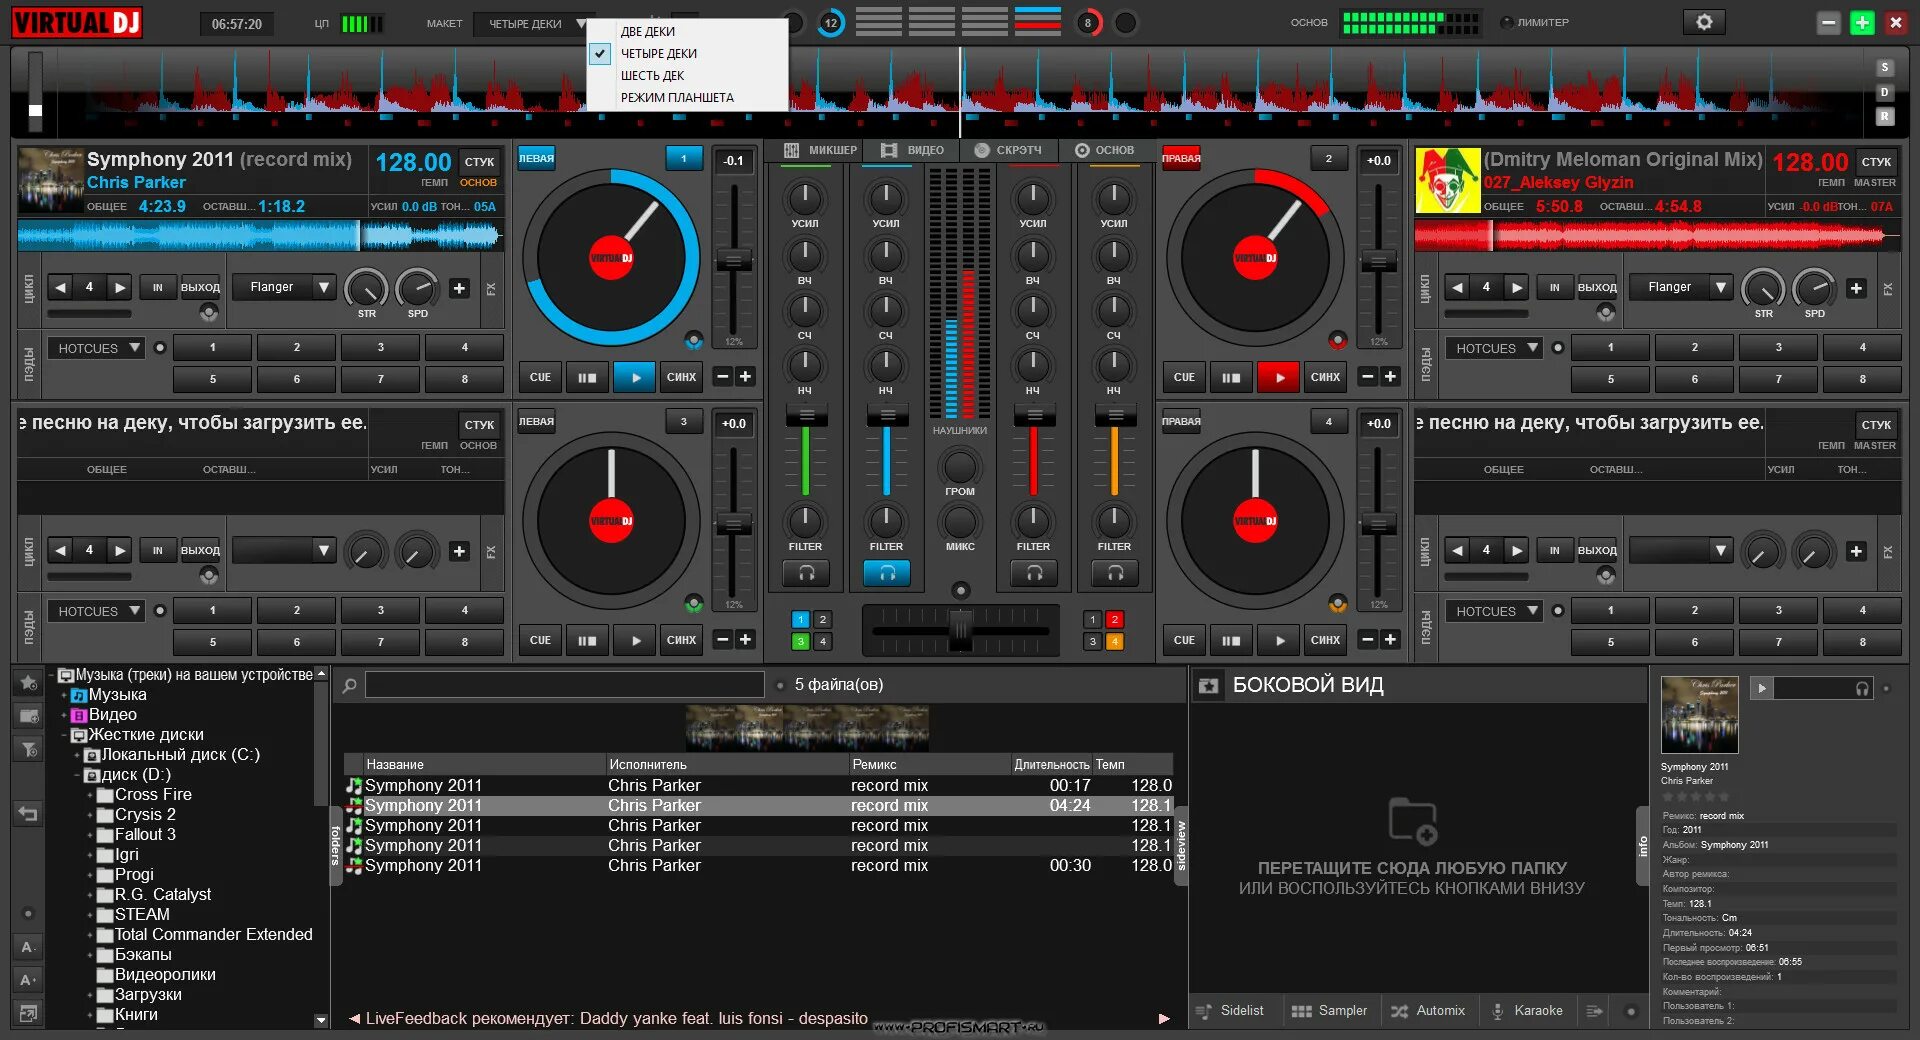Open the settings gear in the top bar
This screenshot has height=1040, width=1920.
coord(1704,22)
